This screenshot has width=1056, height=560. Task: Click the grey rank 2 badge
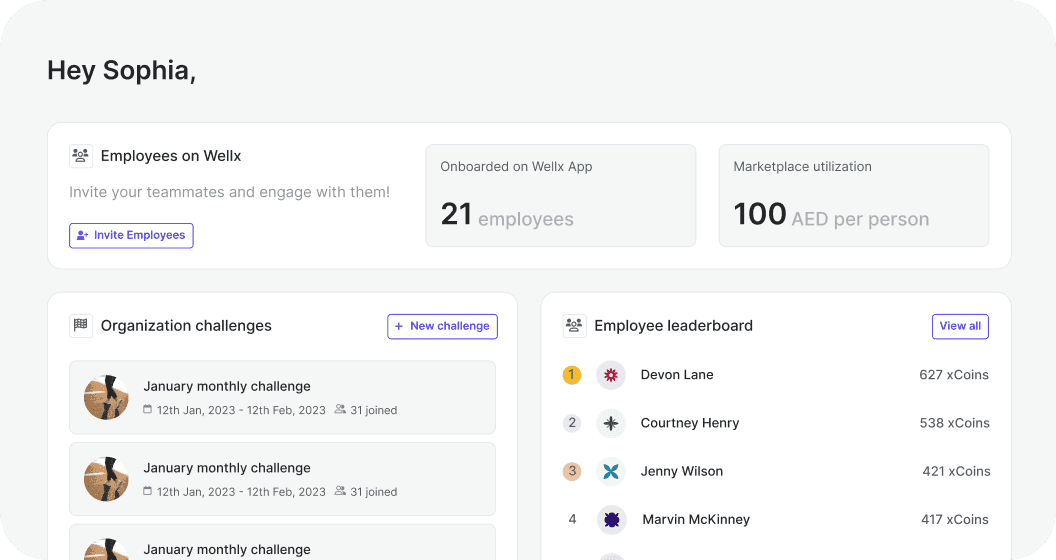(x=572, y=423)
